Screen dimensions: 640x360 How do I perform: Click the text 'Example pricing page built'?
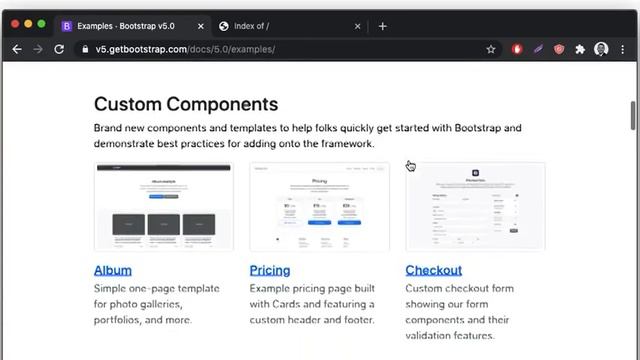coord(312,289)
